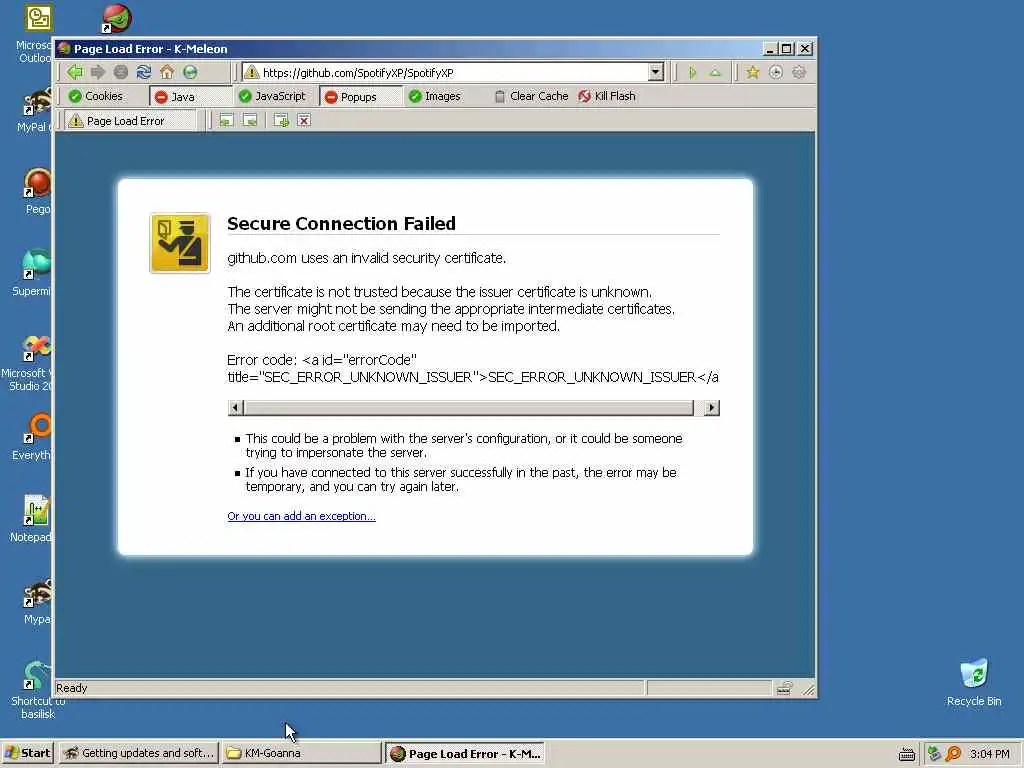Open the Start menu
This screenshot has width=1024, height=768.
27,753
